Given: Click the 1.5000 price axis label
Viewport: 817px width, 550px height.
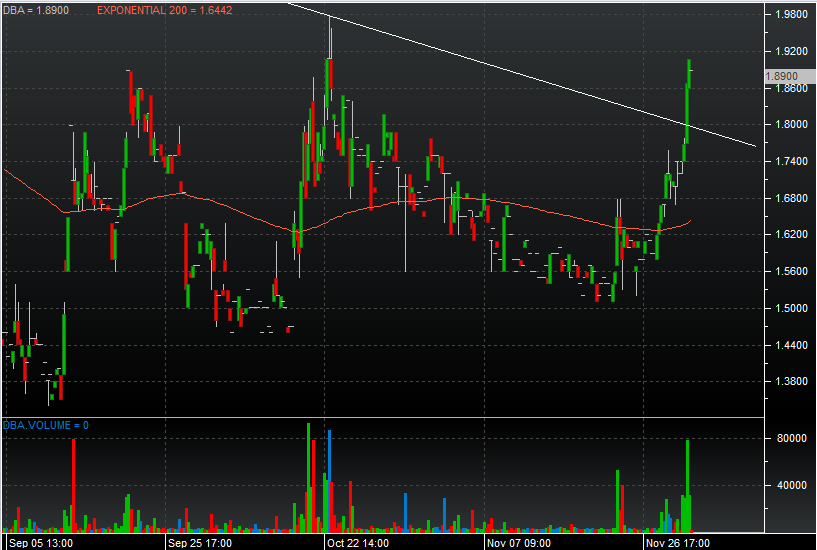Looking at the screenshot, I should point(791,308).
